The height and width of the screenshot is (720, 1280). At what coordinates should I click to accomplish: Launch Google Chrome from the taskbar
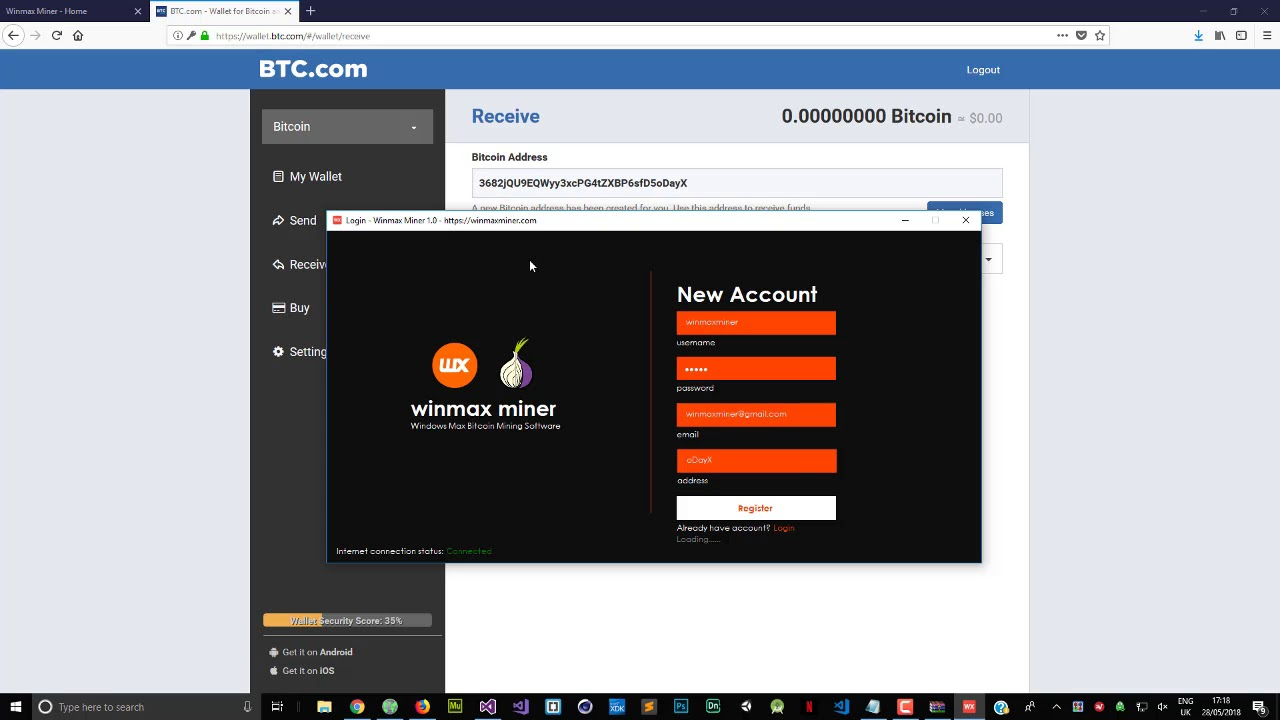[357, 707]
